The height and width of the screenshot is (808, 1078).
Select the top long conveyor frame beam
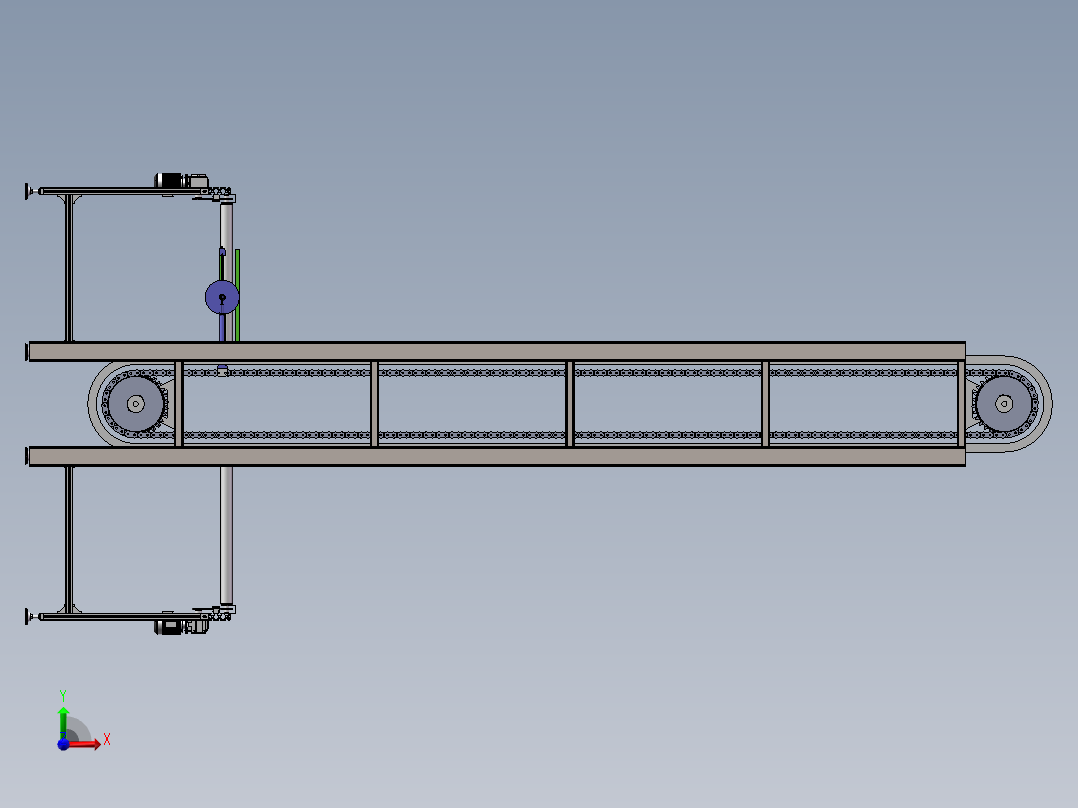pos(496,351)
